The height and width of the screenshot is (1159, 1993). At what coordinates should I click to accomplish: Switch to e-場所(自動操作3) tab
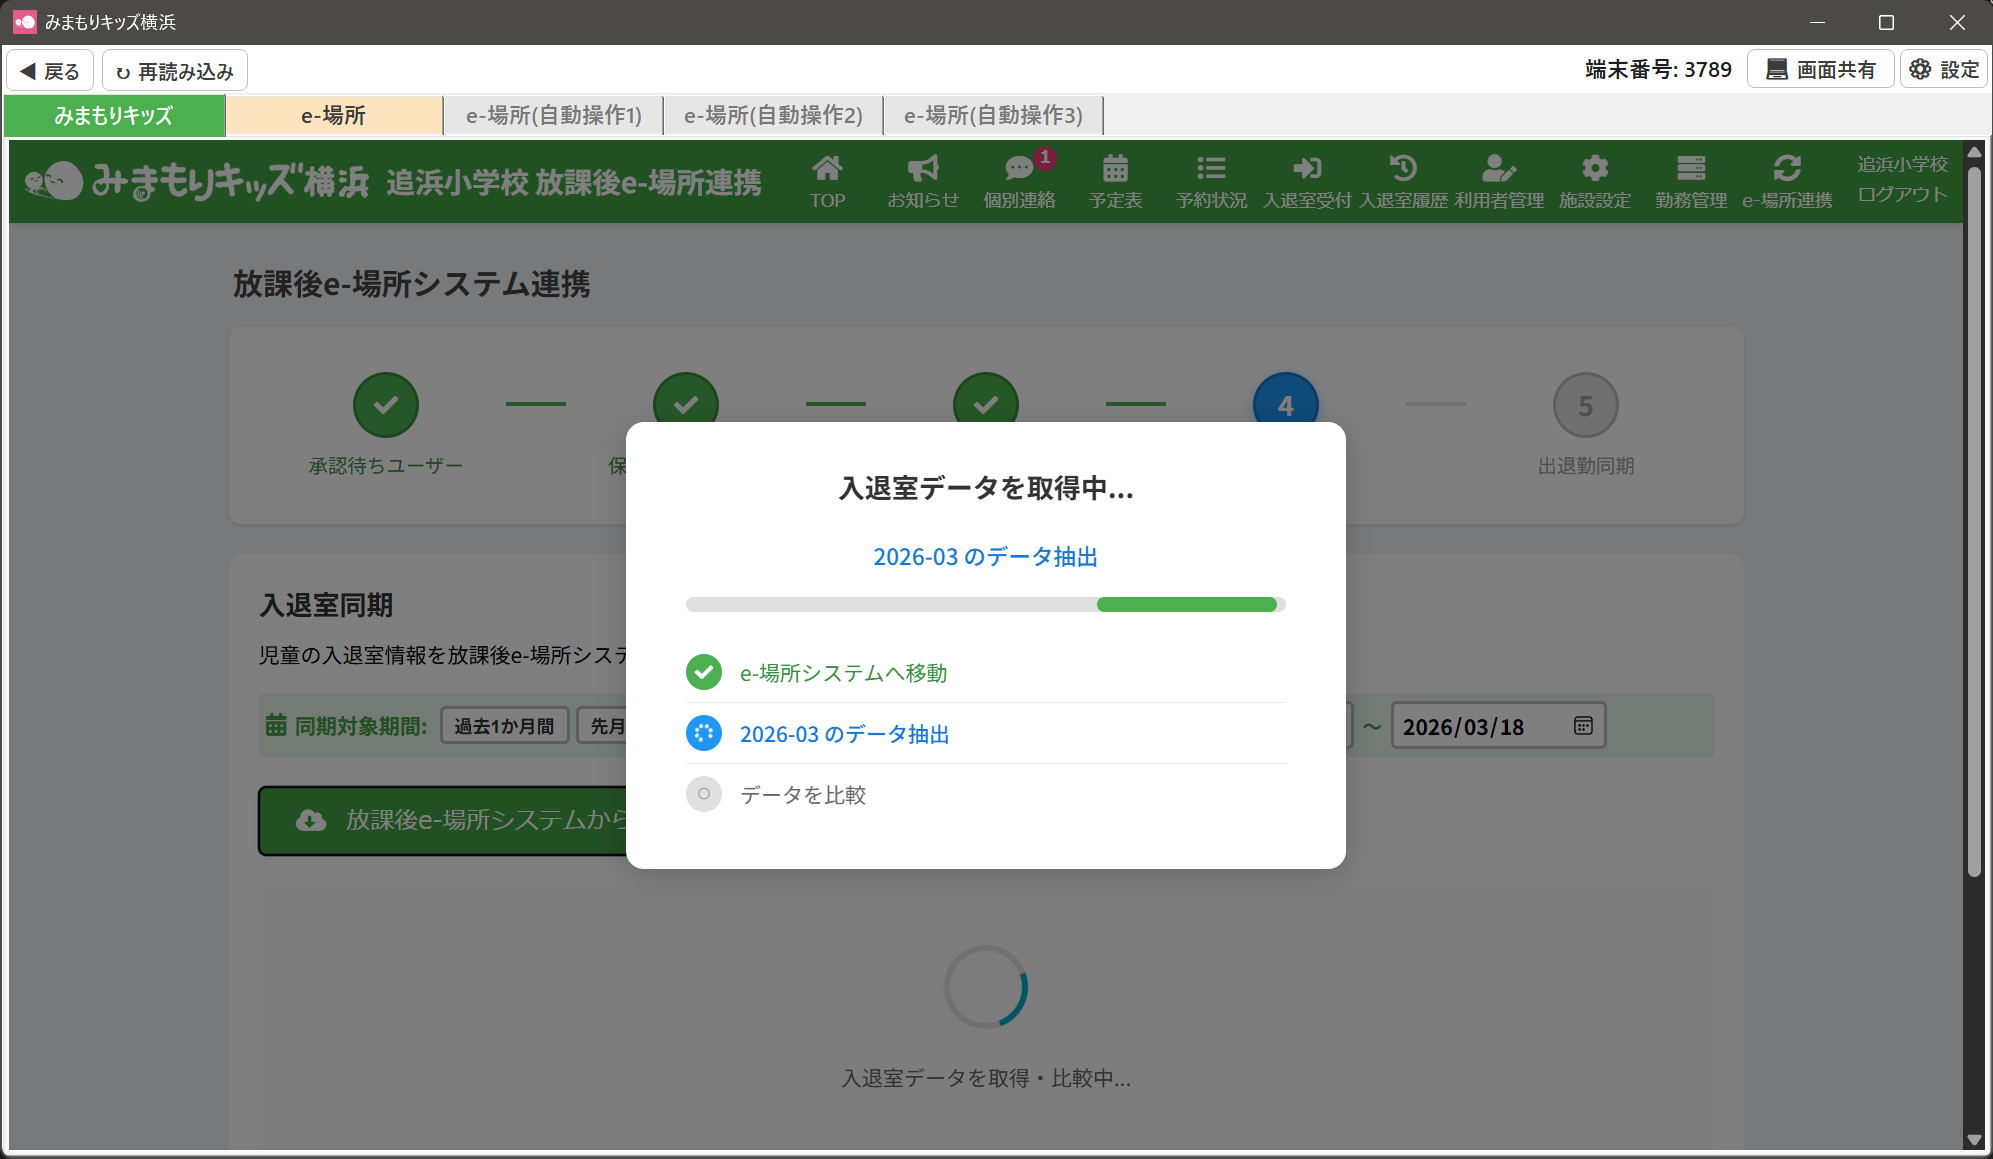point(993,116)
